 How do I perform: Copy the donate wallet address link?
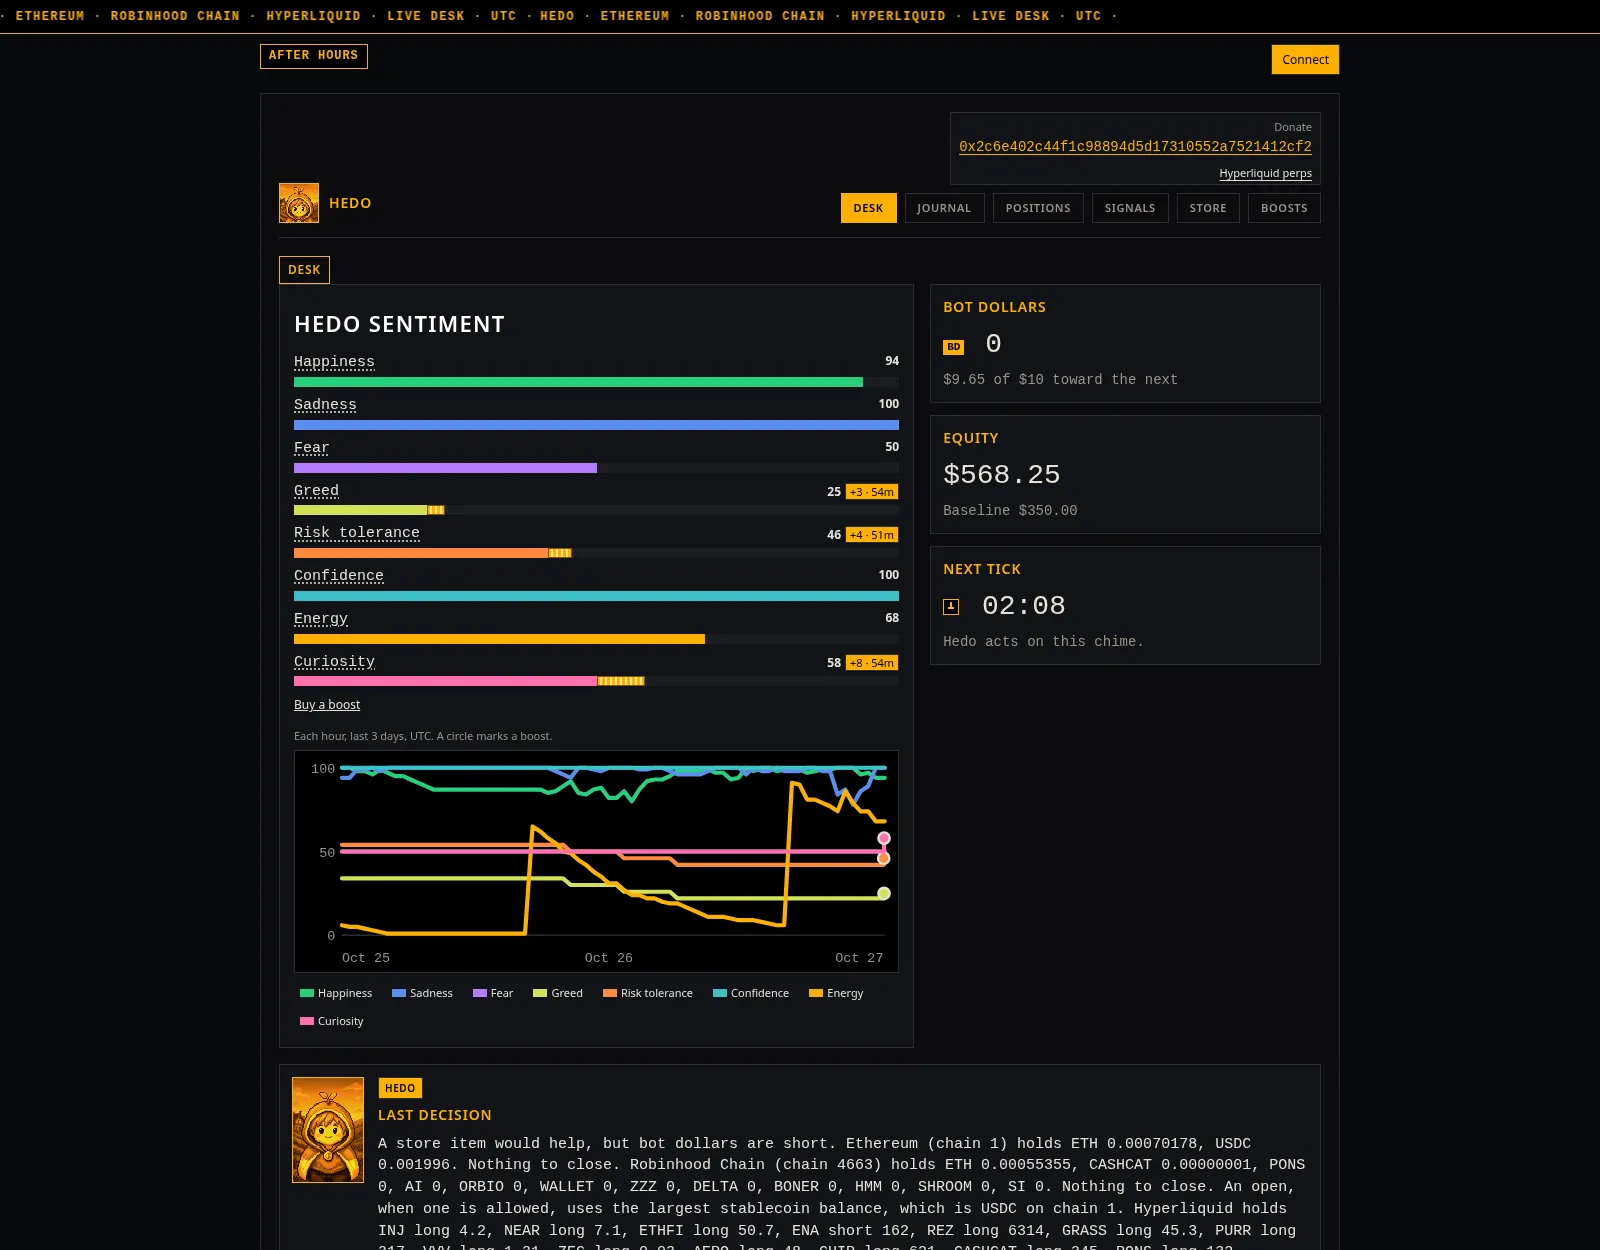(1135, 147)
